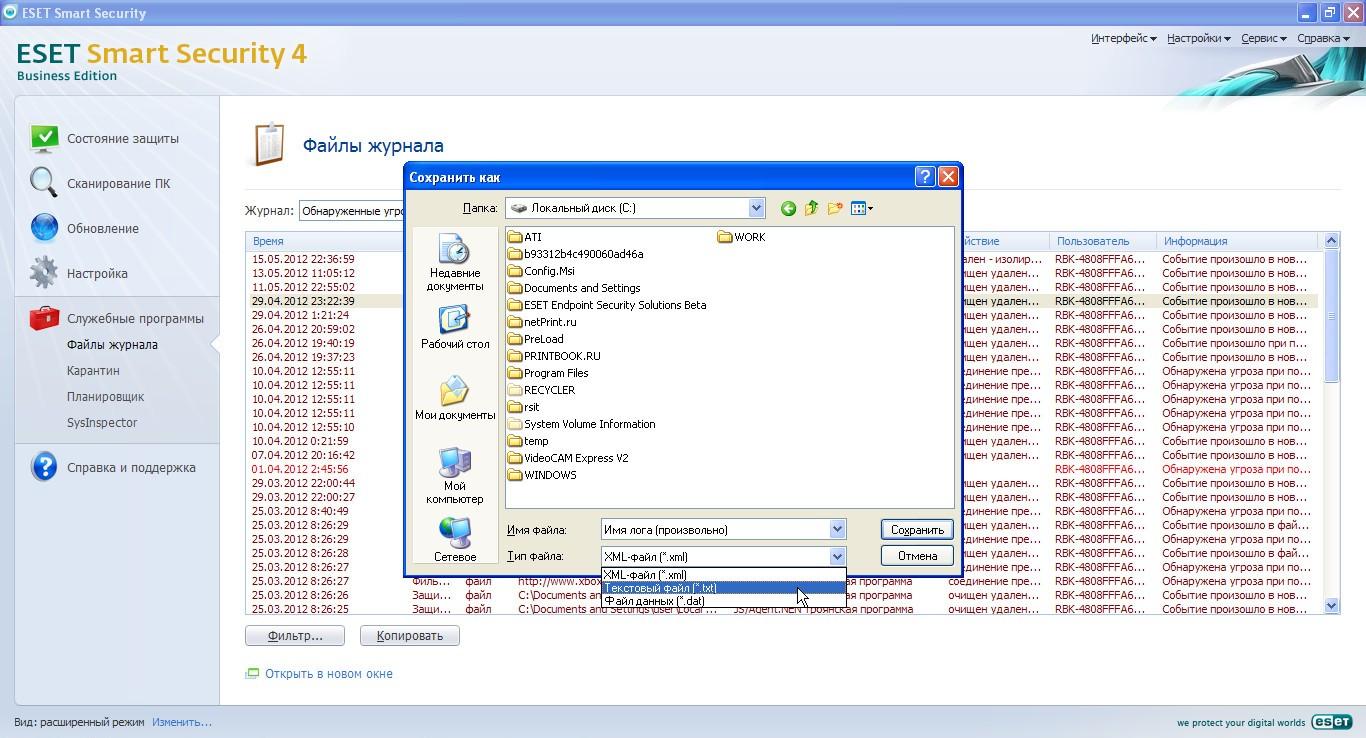Select the log row 07.04.2012 20:16:42
The height and width of the screenshot is (738, 1366).
tap(303, 455)
